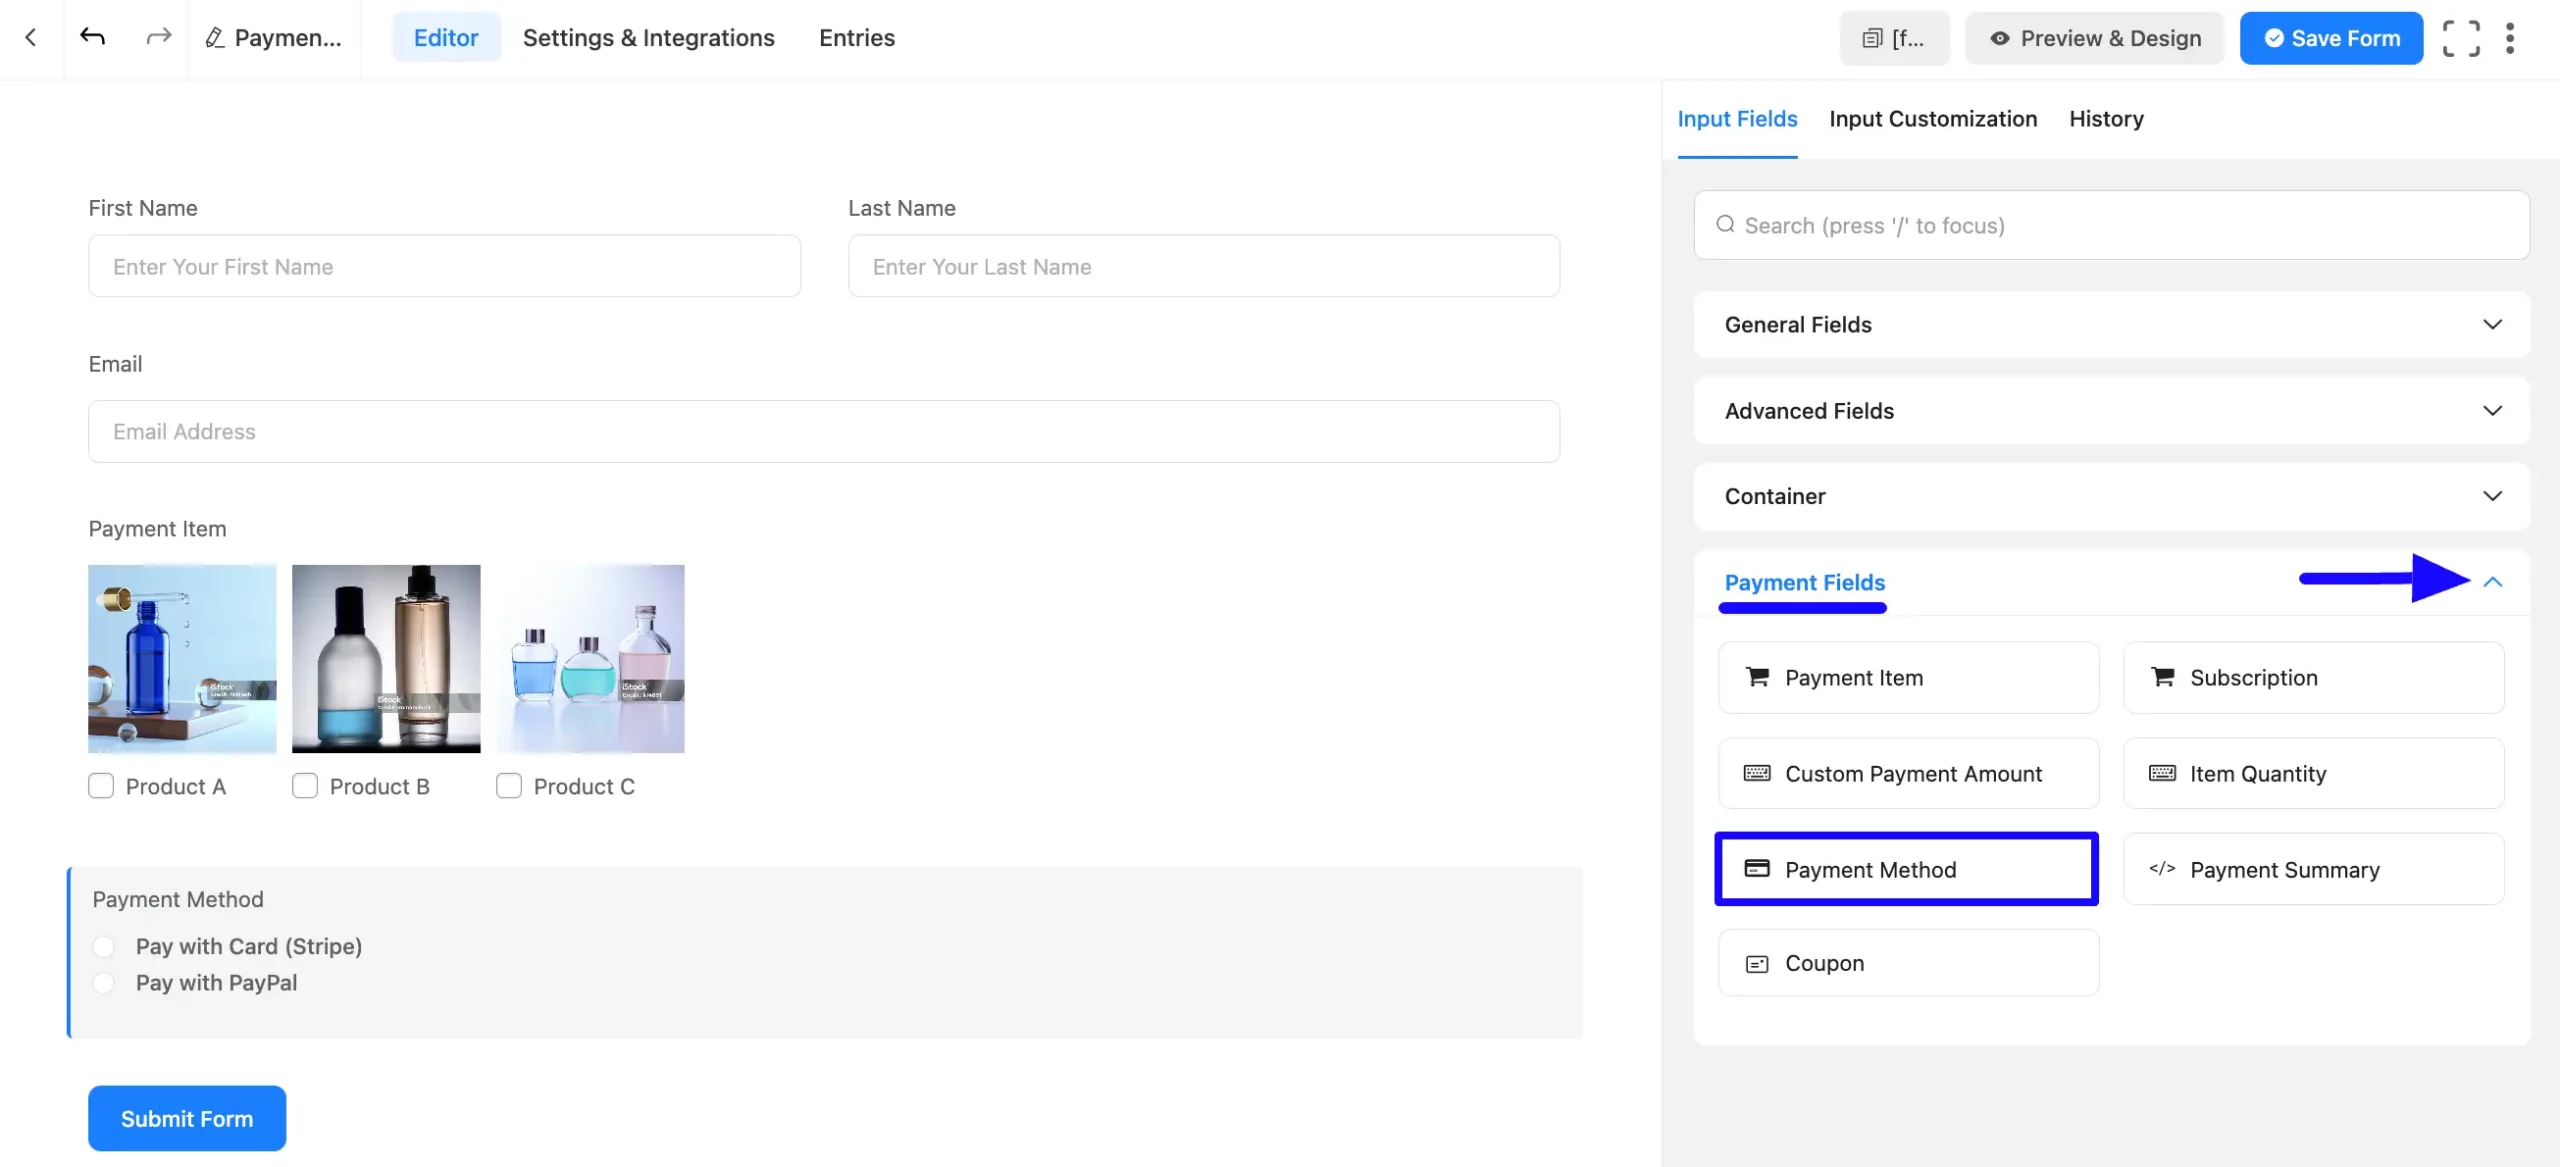The image size is (2560, 1167).
Task: Add the Payment Summary field
Action: (x=2313, y=869)
